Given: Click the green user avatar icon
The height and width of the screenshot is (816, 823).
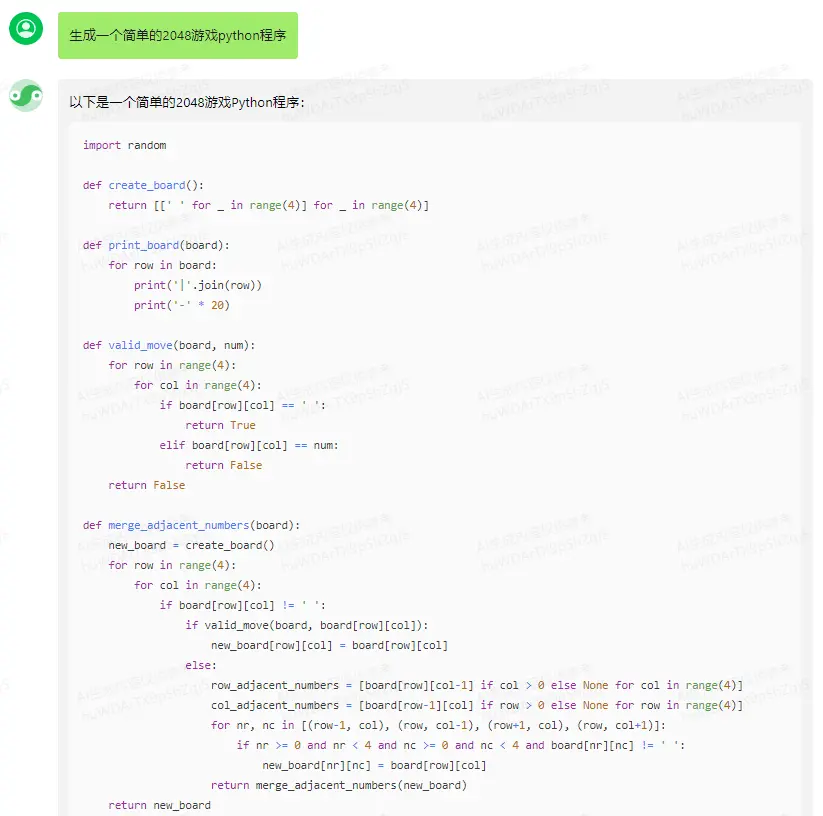Looking at the screenshot, I should point(26,28).
